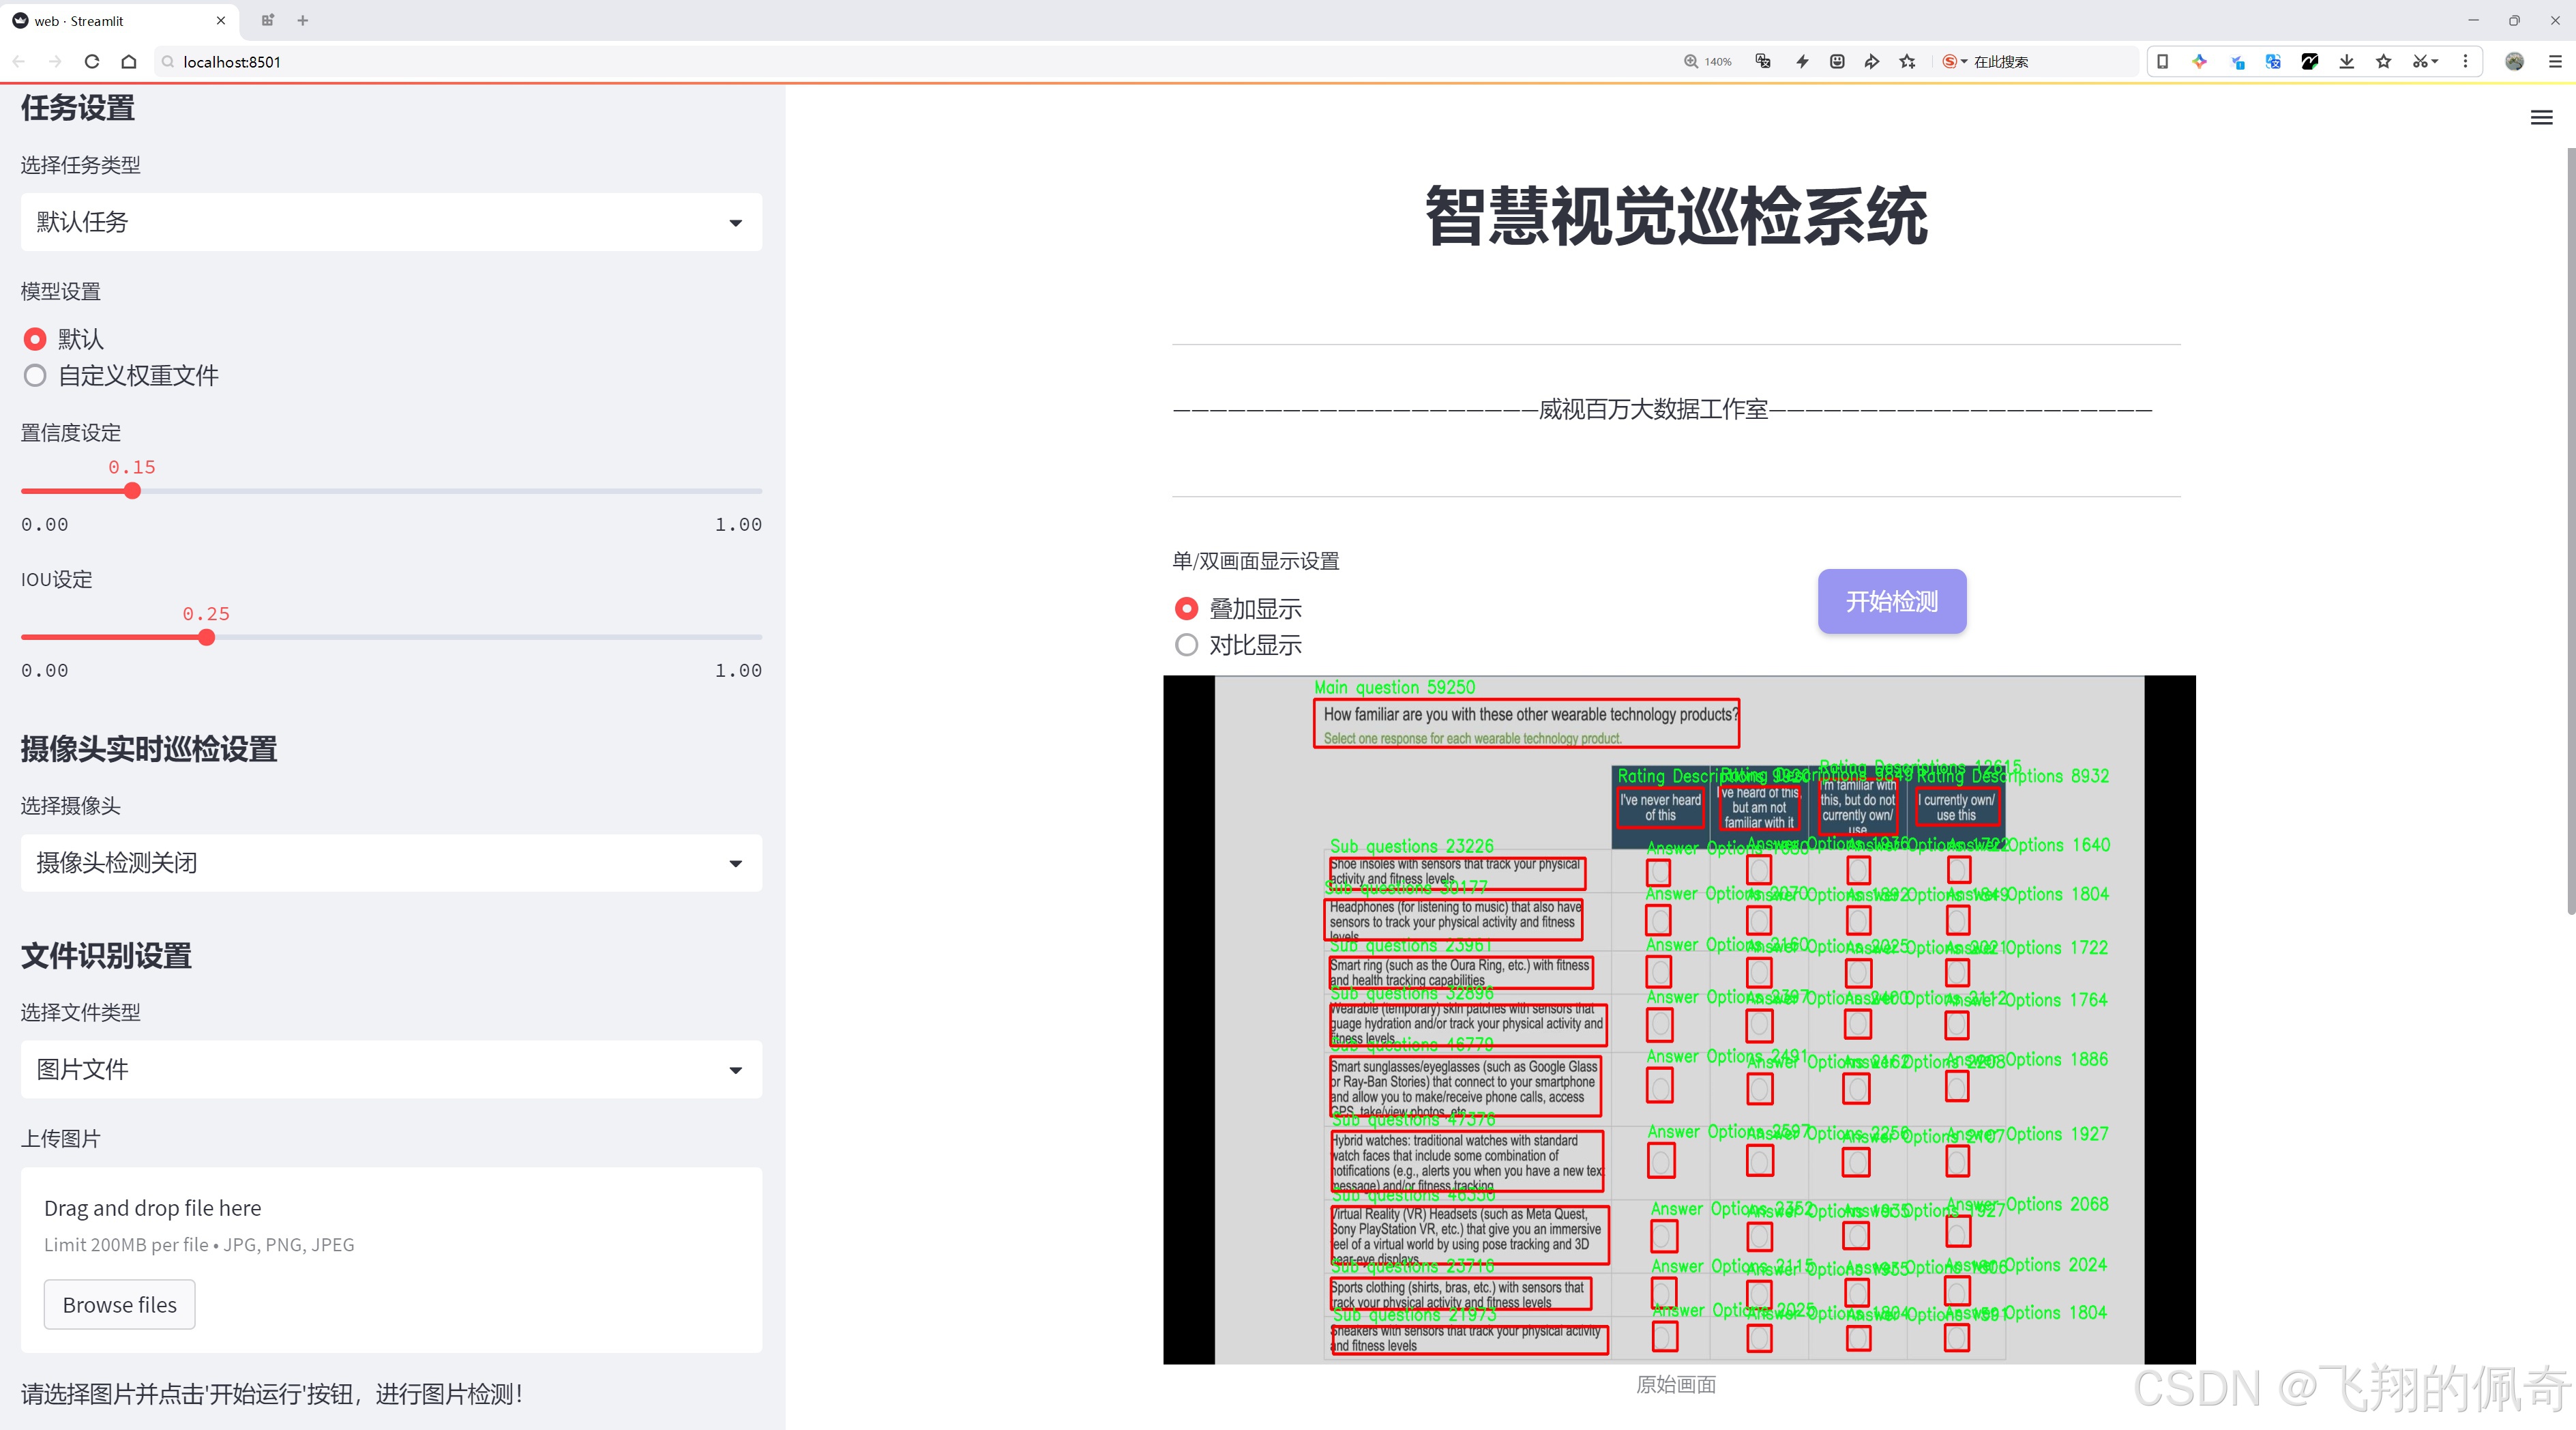2576x1430 pixels.
Task: Click the 置信度设定 slider handle at 0.15
Action: [132, 491]
